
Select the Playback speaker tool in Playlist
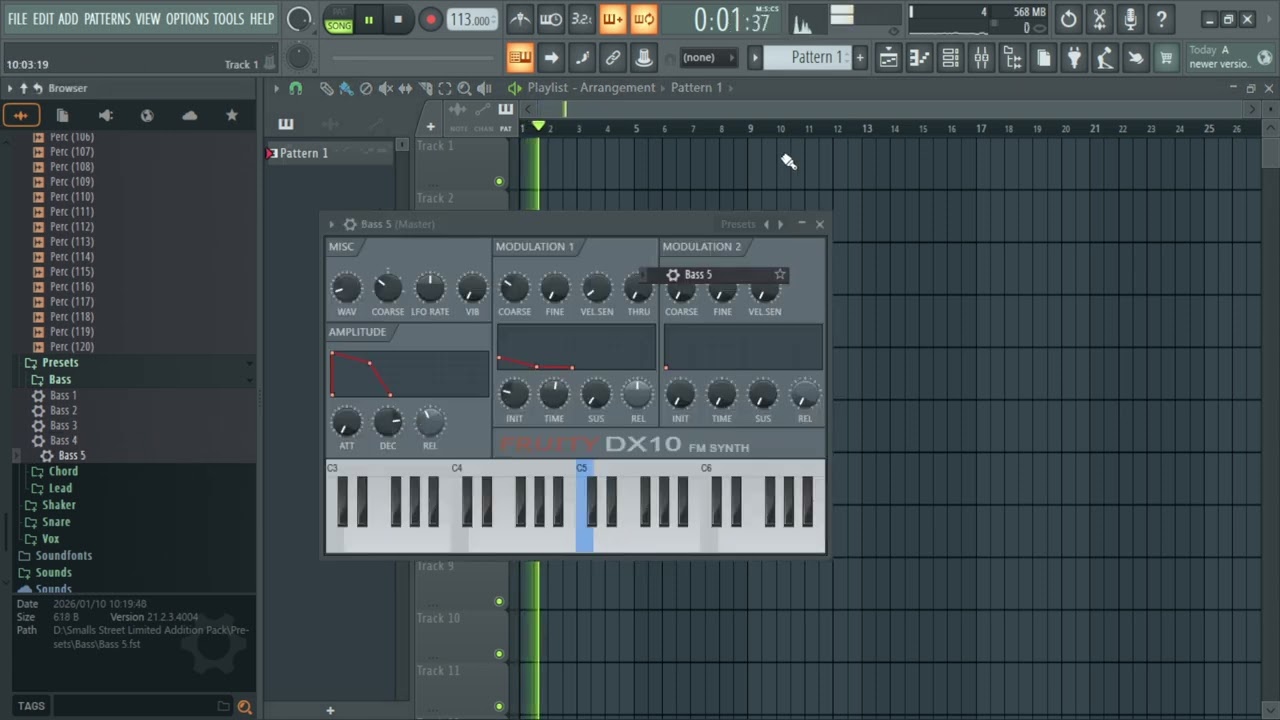pyautogui.click(x=484, y=88)
